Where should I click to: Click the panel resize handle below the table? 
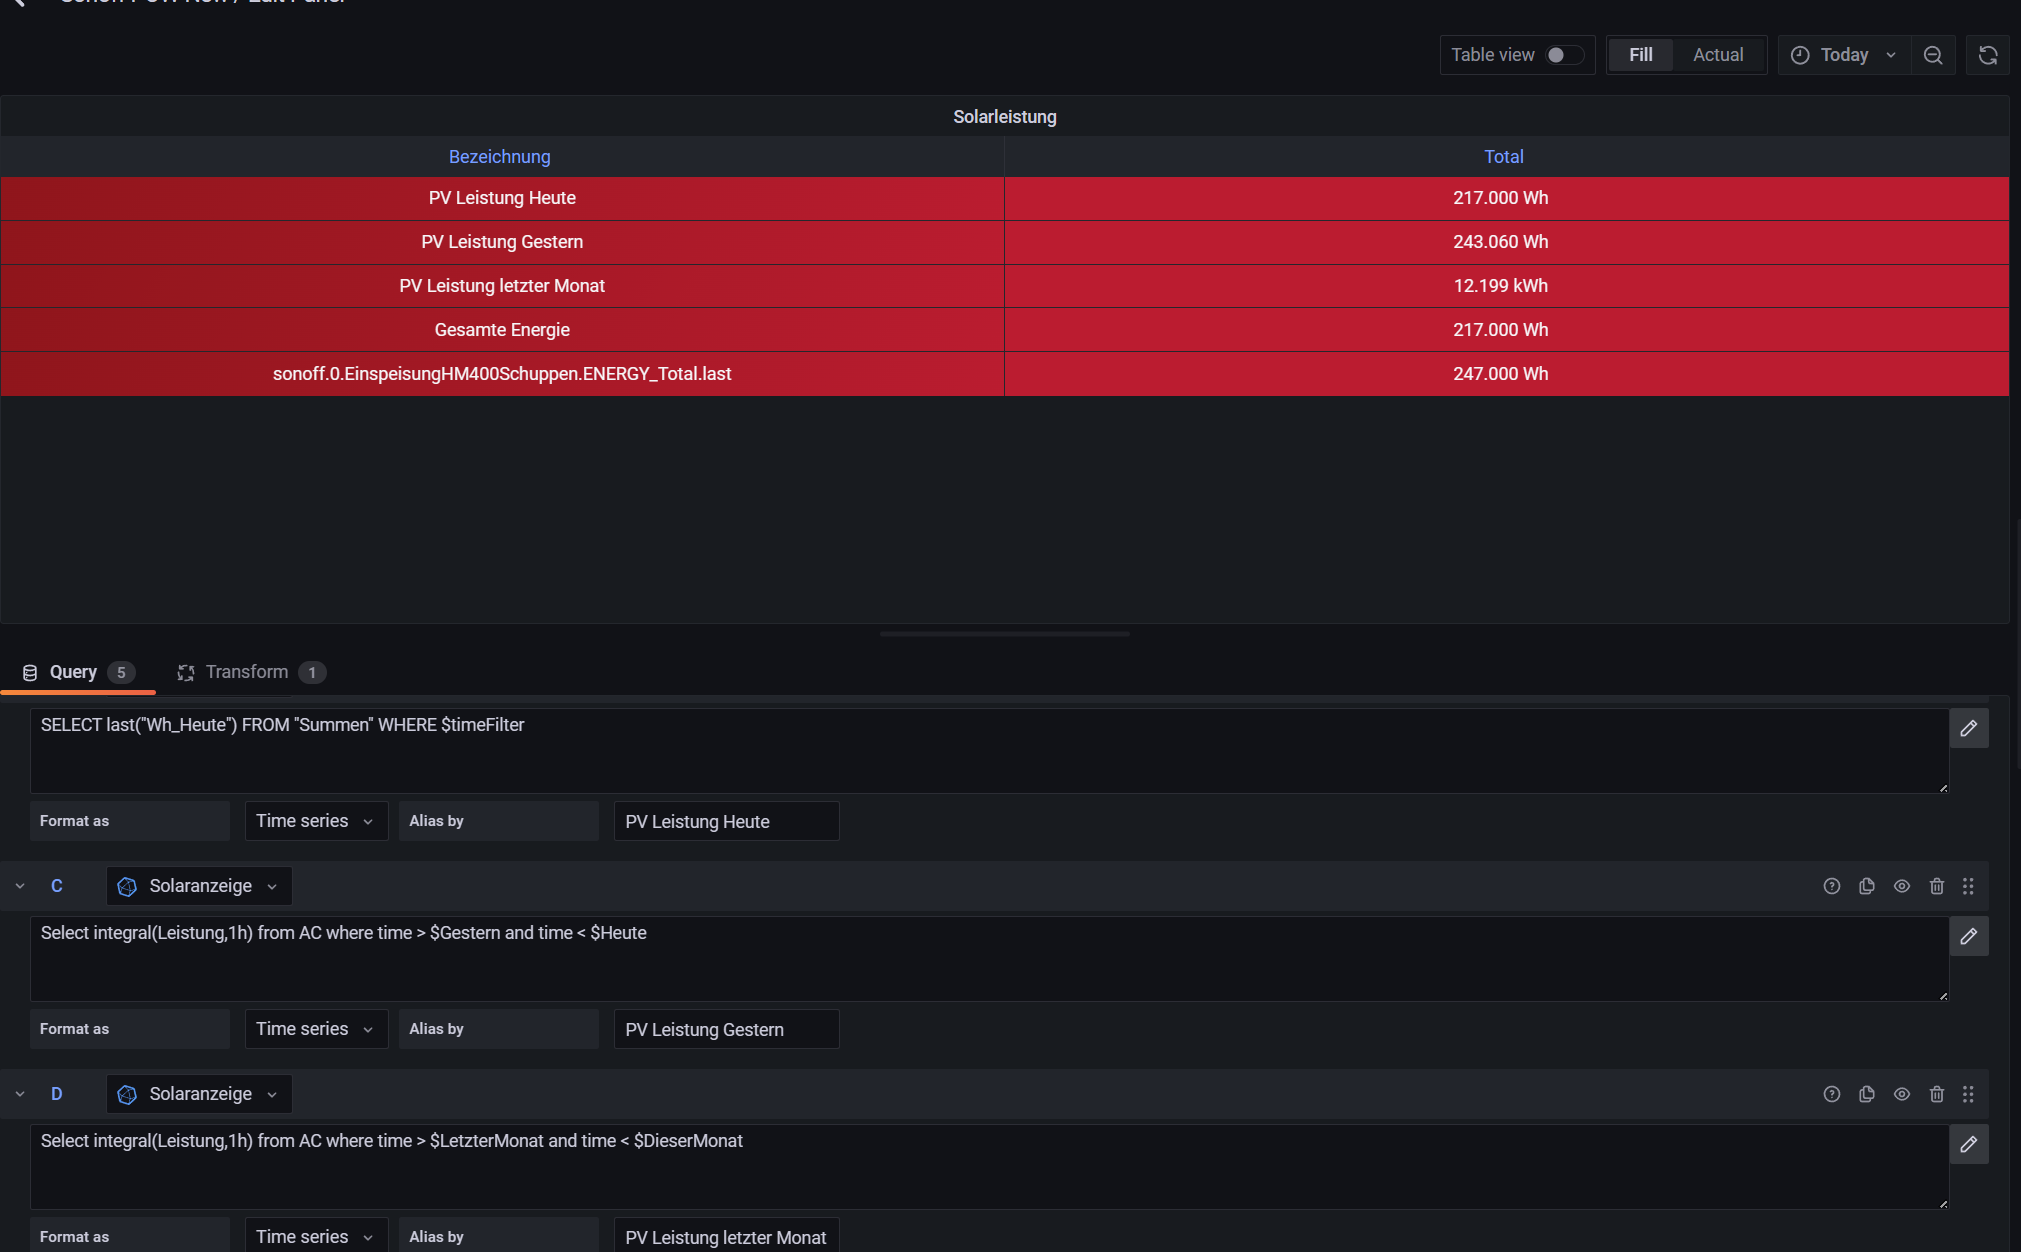pos(1005,634)
